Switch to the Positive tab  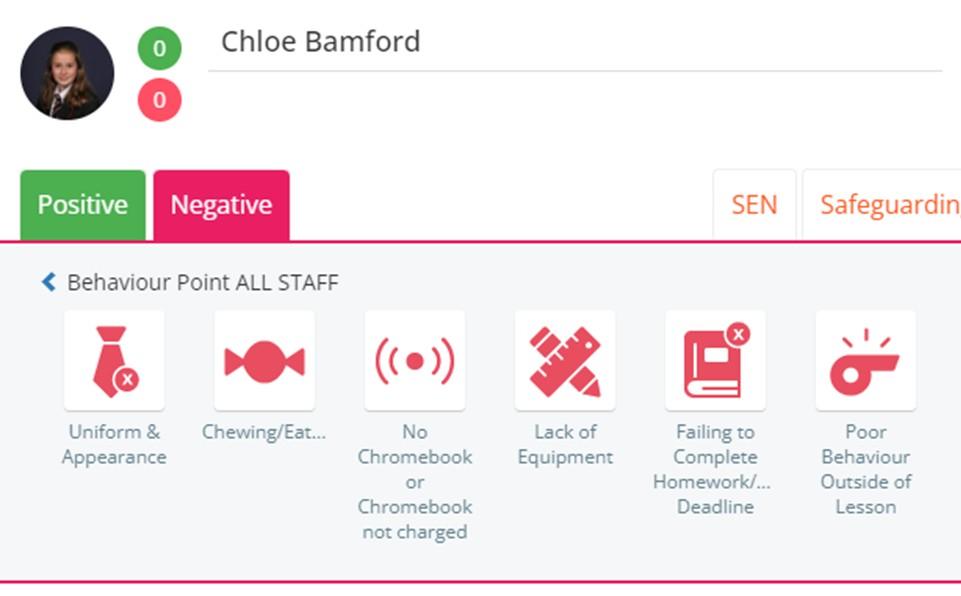pyautogui.click(x=83, y=205)
